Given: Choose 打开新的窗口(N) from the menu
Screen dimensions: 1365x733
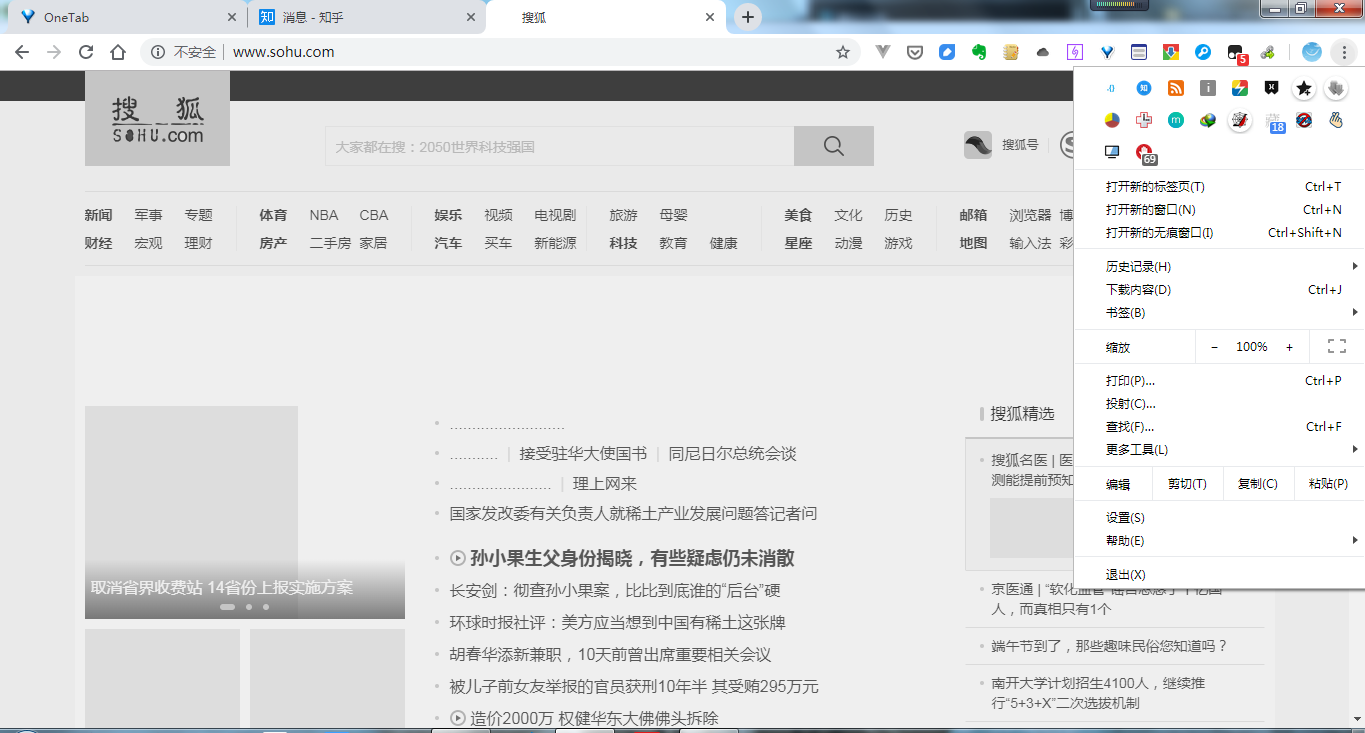Looking at the screenshot, I should pyautogui.click(x=1218, y=210).
